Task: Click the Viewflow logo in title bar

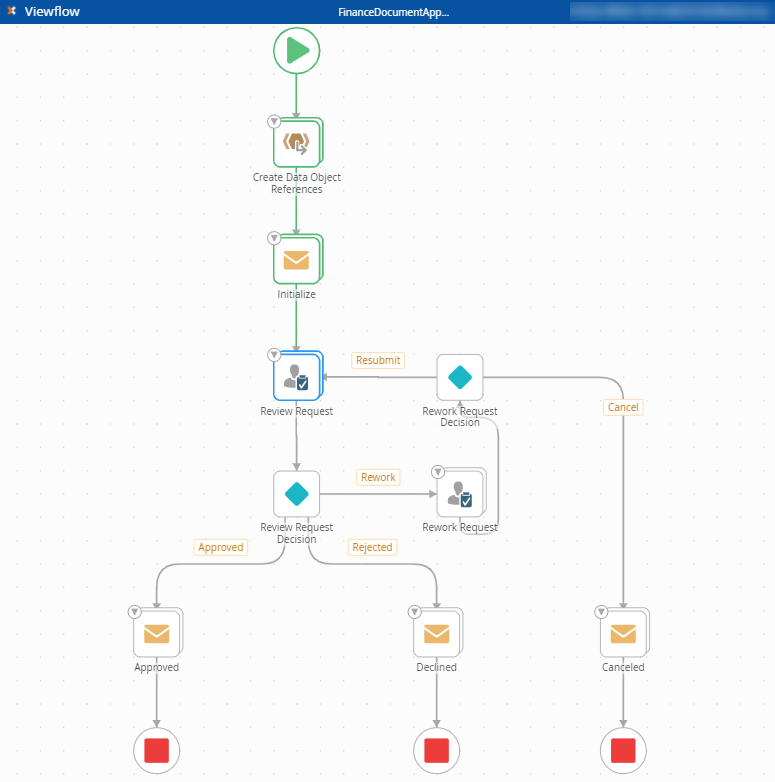Action: click(11, 11)
